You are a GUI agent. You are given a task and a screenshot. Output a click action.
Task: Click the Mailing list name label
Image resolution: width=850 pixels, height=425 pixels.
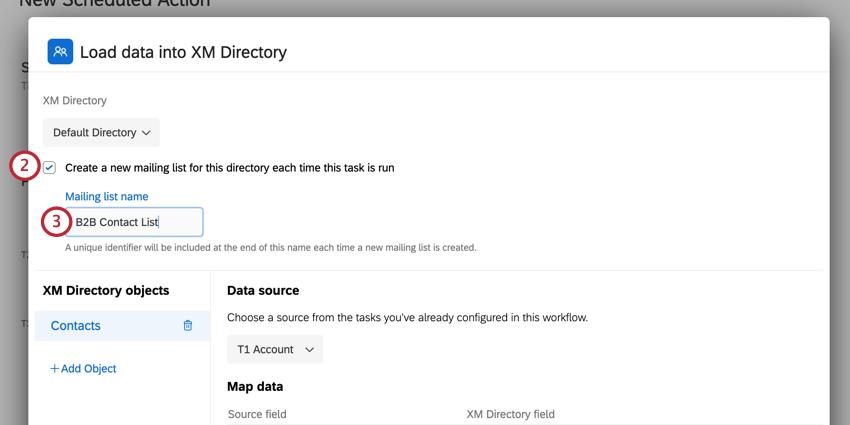coord(107,196)
